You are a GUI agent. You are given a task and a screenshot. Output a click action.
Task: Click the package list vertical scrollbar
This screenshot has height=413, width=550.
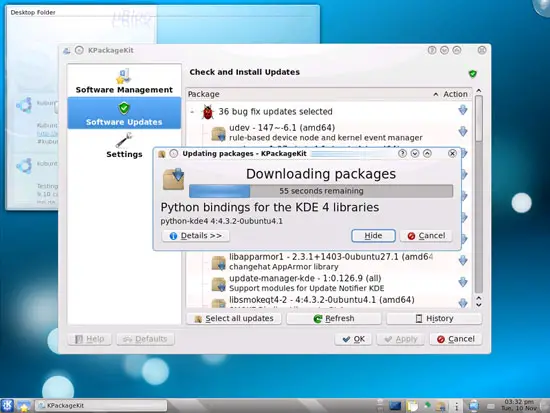point(479,194)
